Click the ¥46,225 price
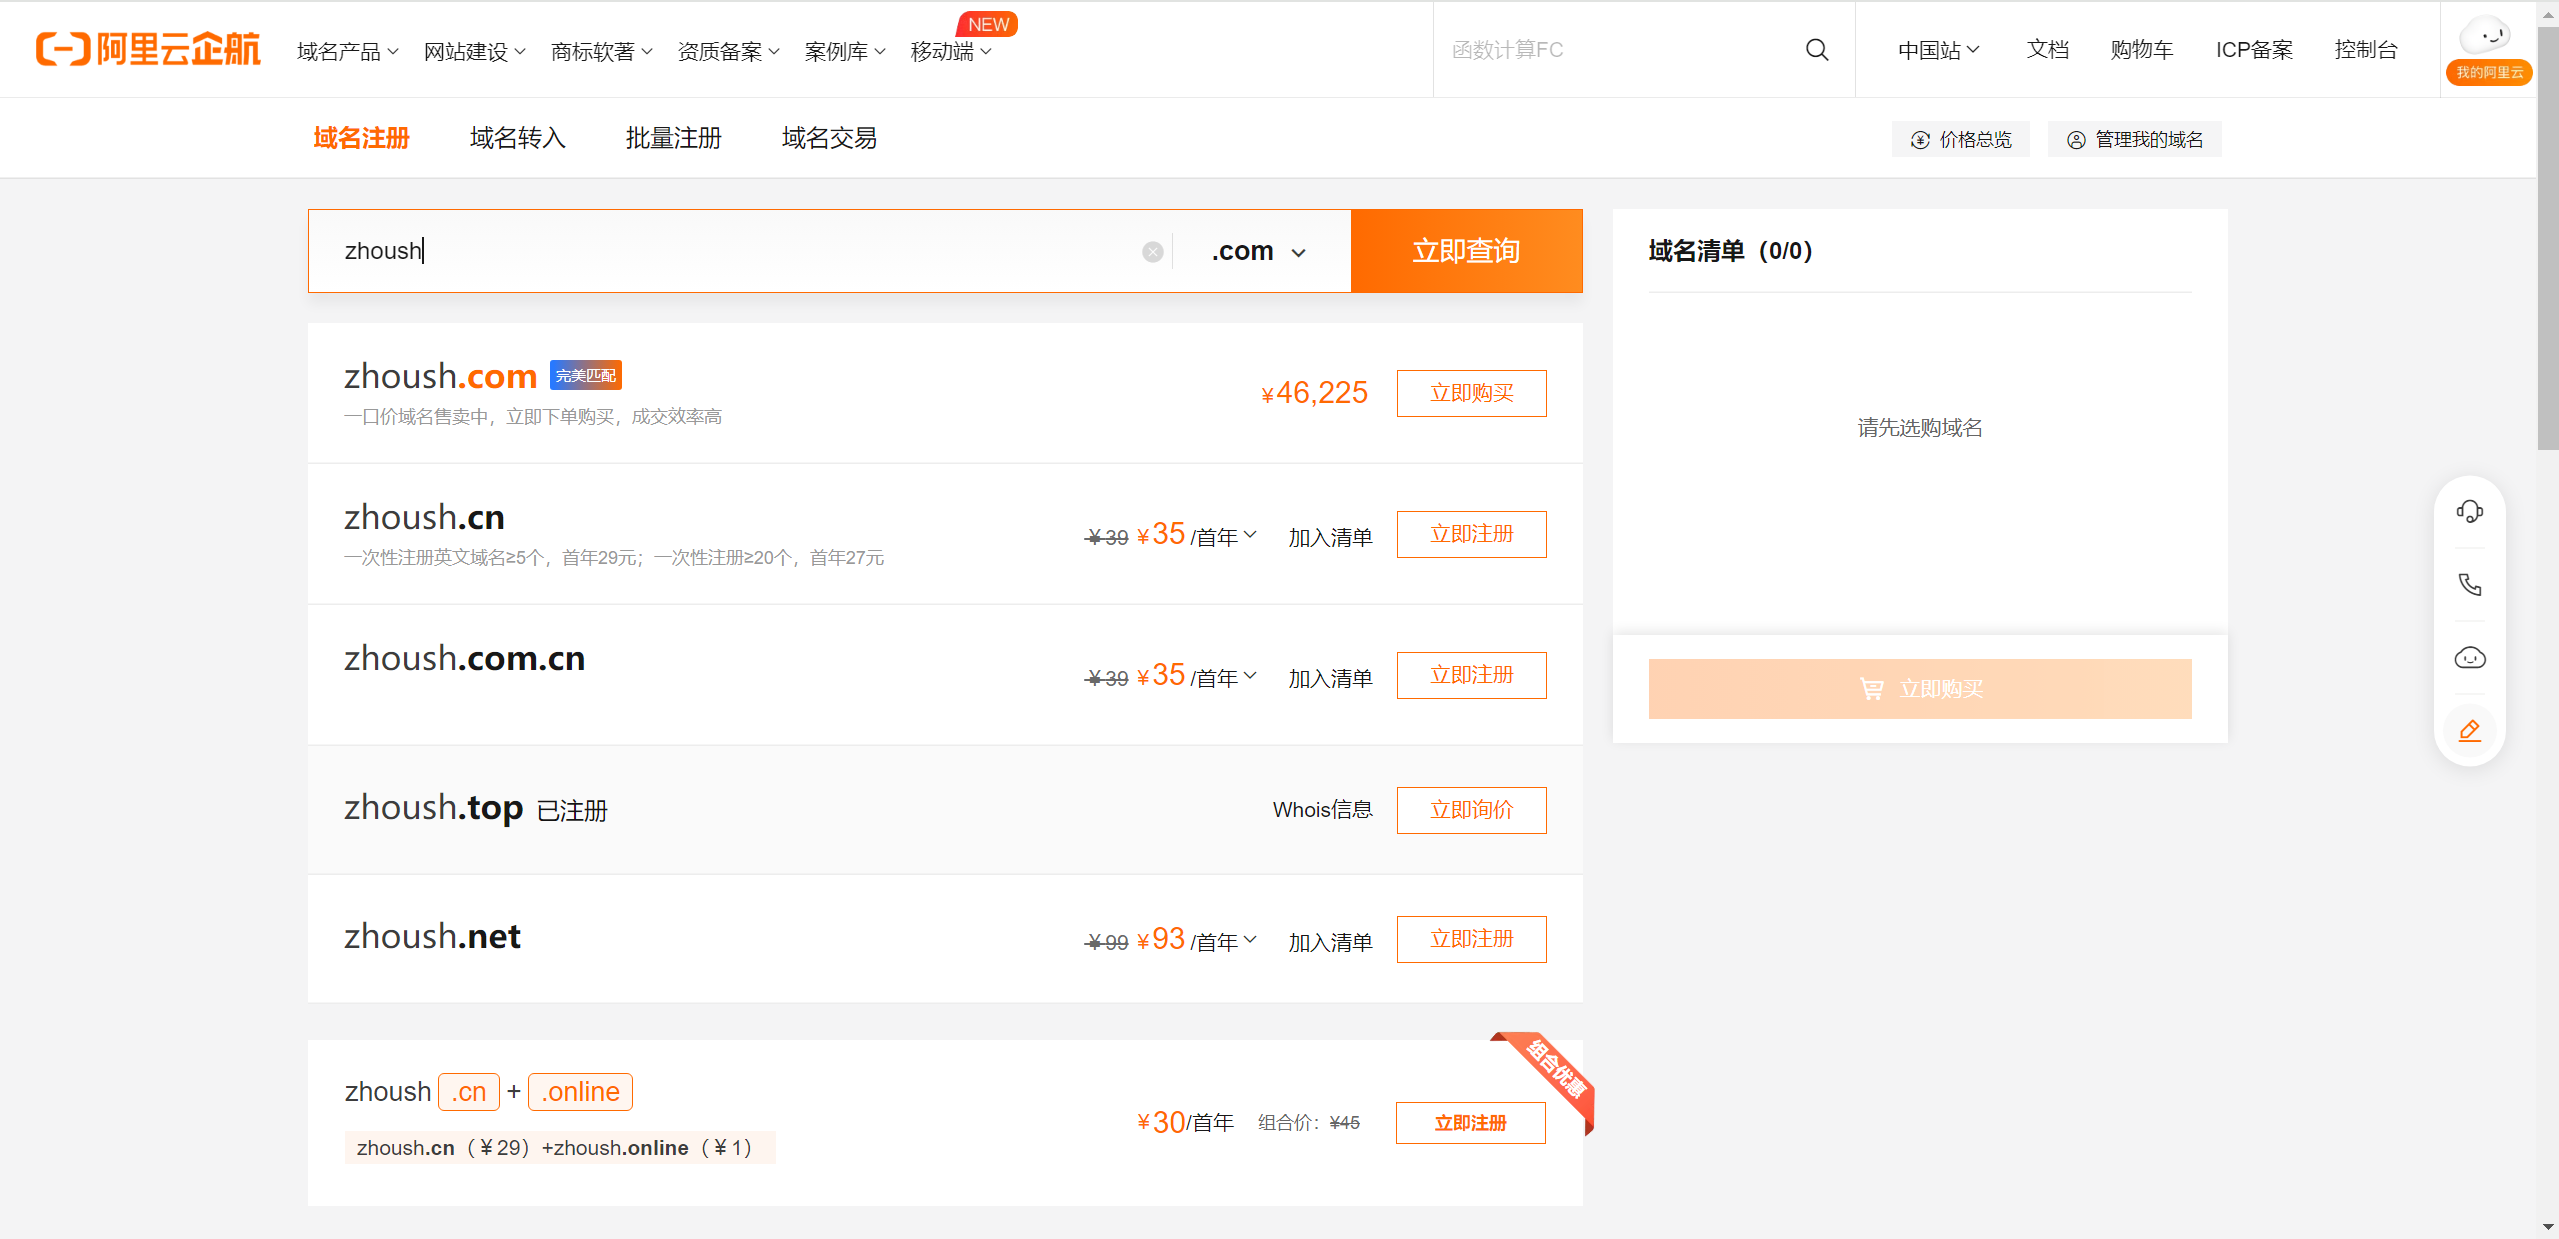This screenshot has width=2559, height=1239. (1314, 393)
